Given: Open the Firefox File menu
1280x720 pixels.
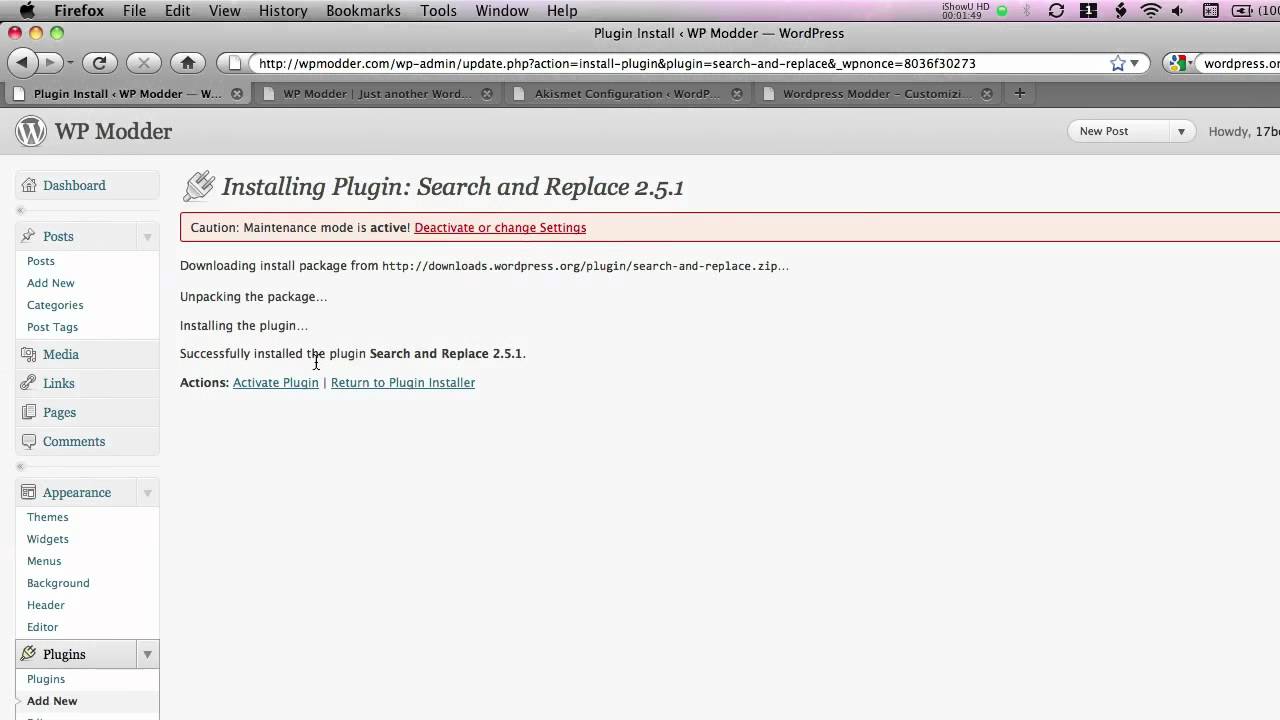Looking at the screenshot, I should pos(134,10).
